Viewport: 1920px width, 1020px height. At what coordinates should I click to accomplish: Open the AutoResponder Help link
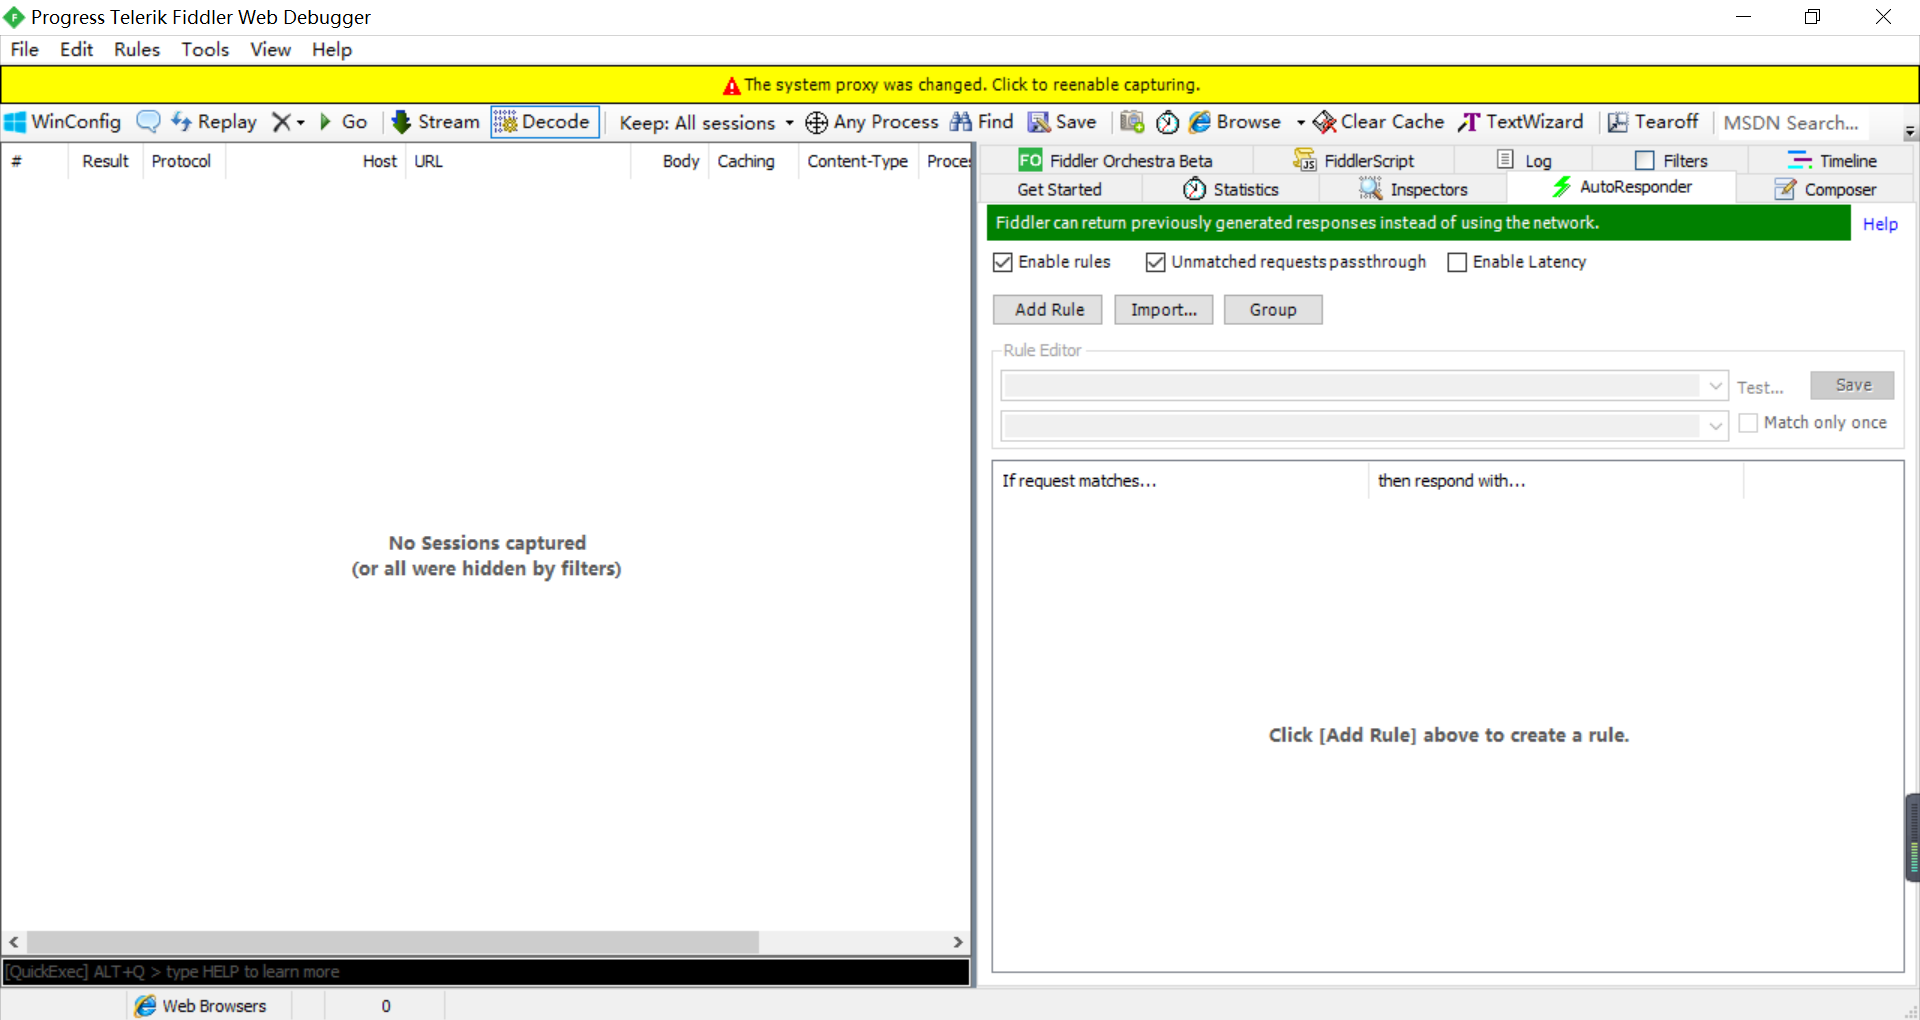1880,225
